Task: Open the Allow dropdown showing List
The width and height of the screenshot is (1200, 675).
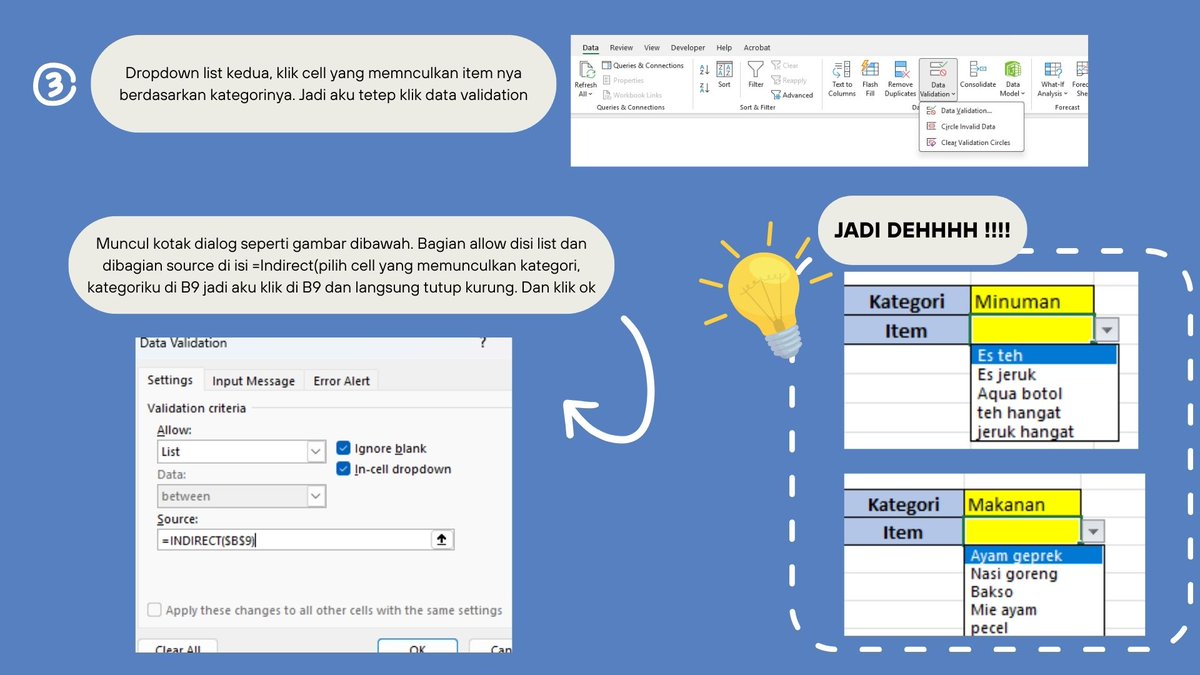Action: tap(317, 451)
